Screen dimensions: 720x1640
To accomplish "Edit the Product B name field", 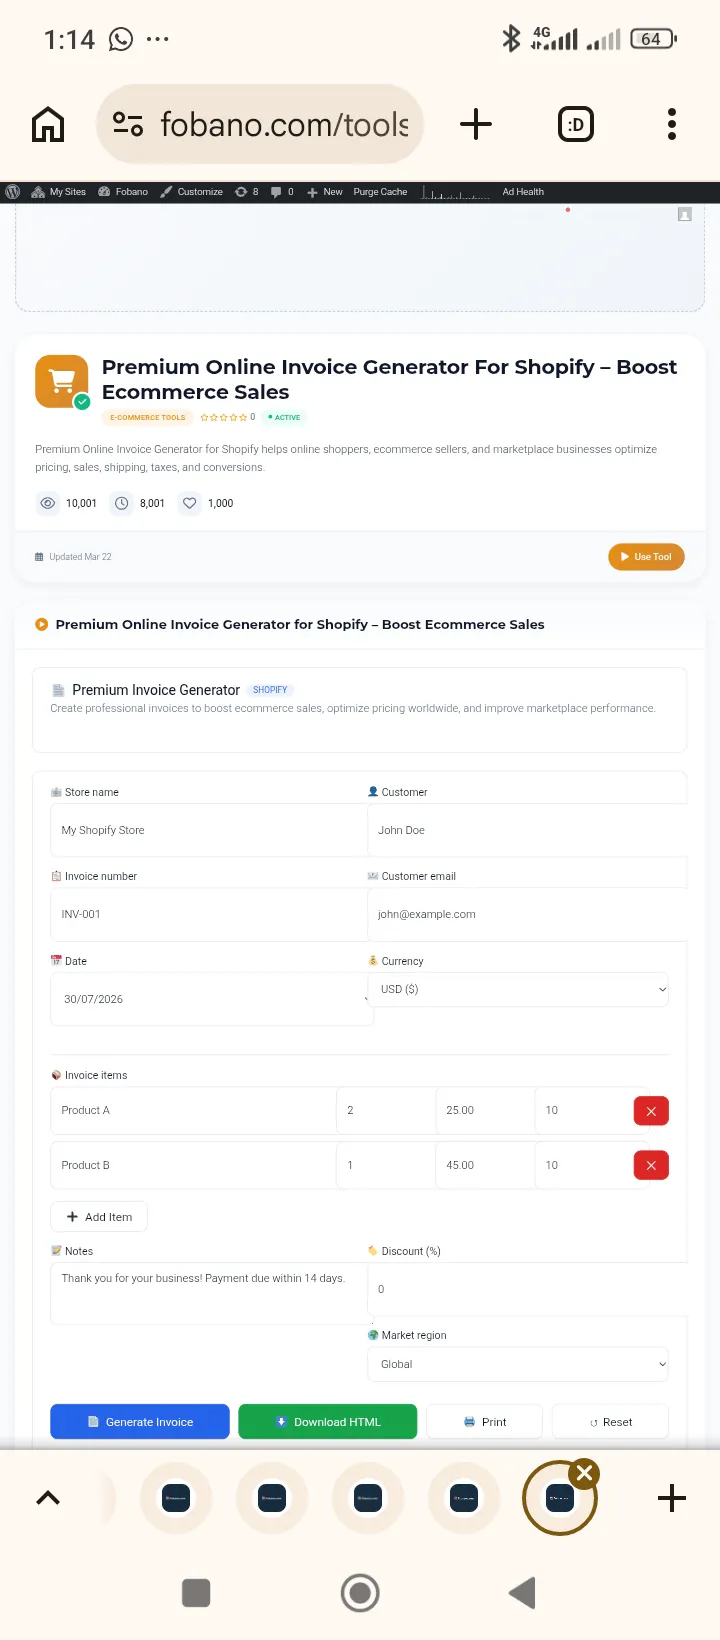I will click(x=193, y=1165).
